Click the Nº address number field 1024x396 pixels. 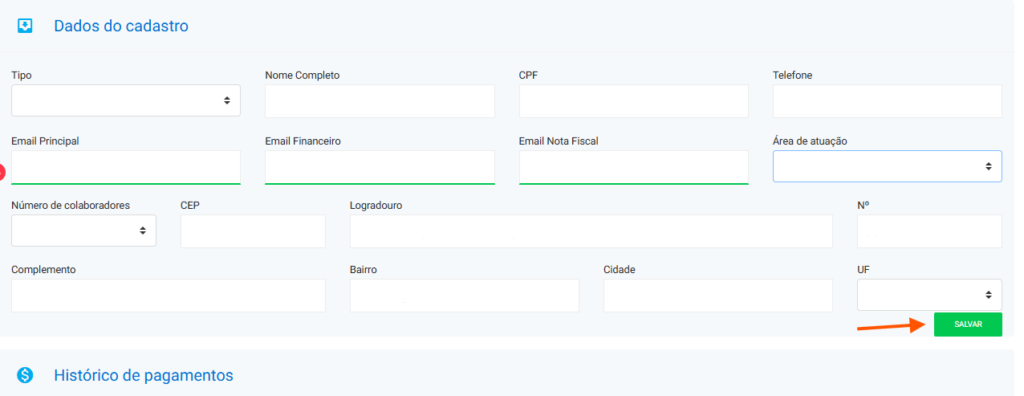[x=929, y=231]
